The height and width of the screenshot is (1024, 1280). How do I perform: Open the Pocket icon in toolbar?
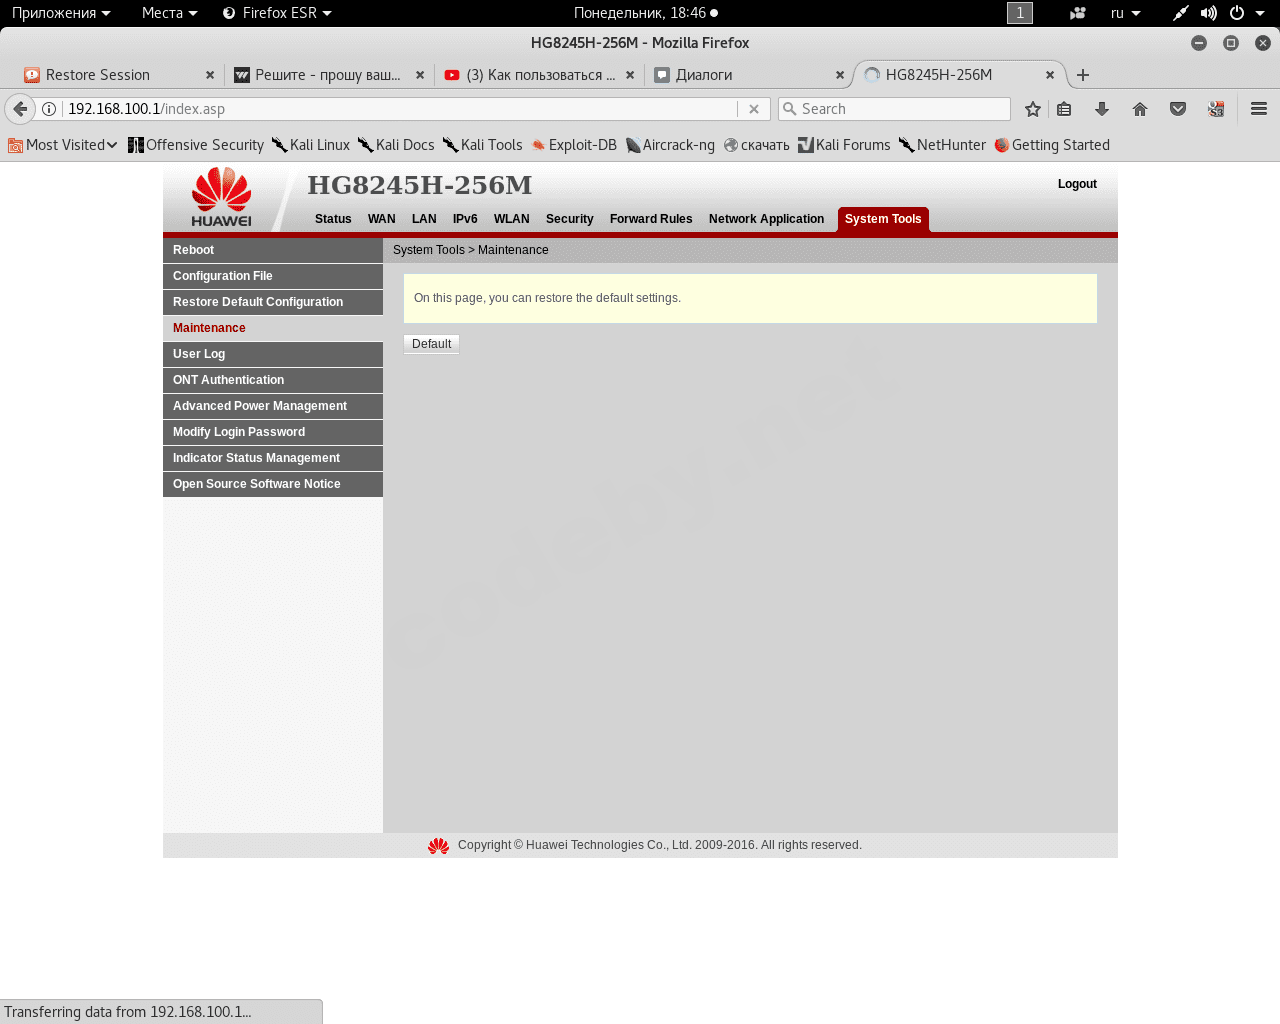tap(1178, 109)
